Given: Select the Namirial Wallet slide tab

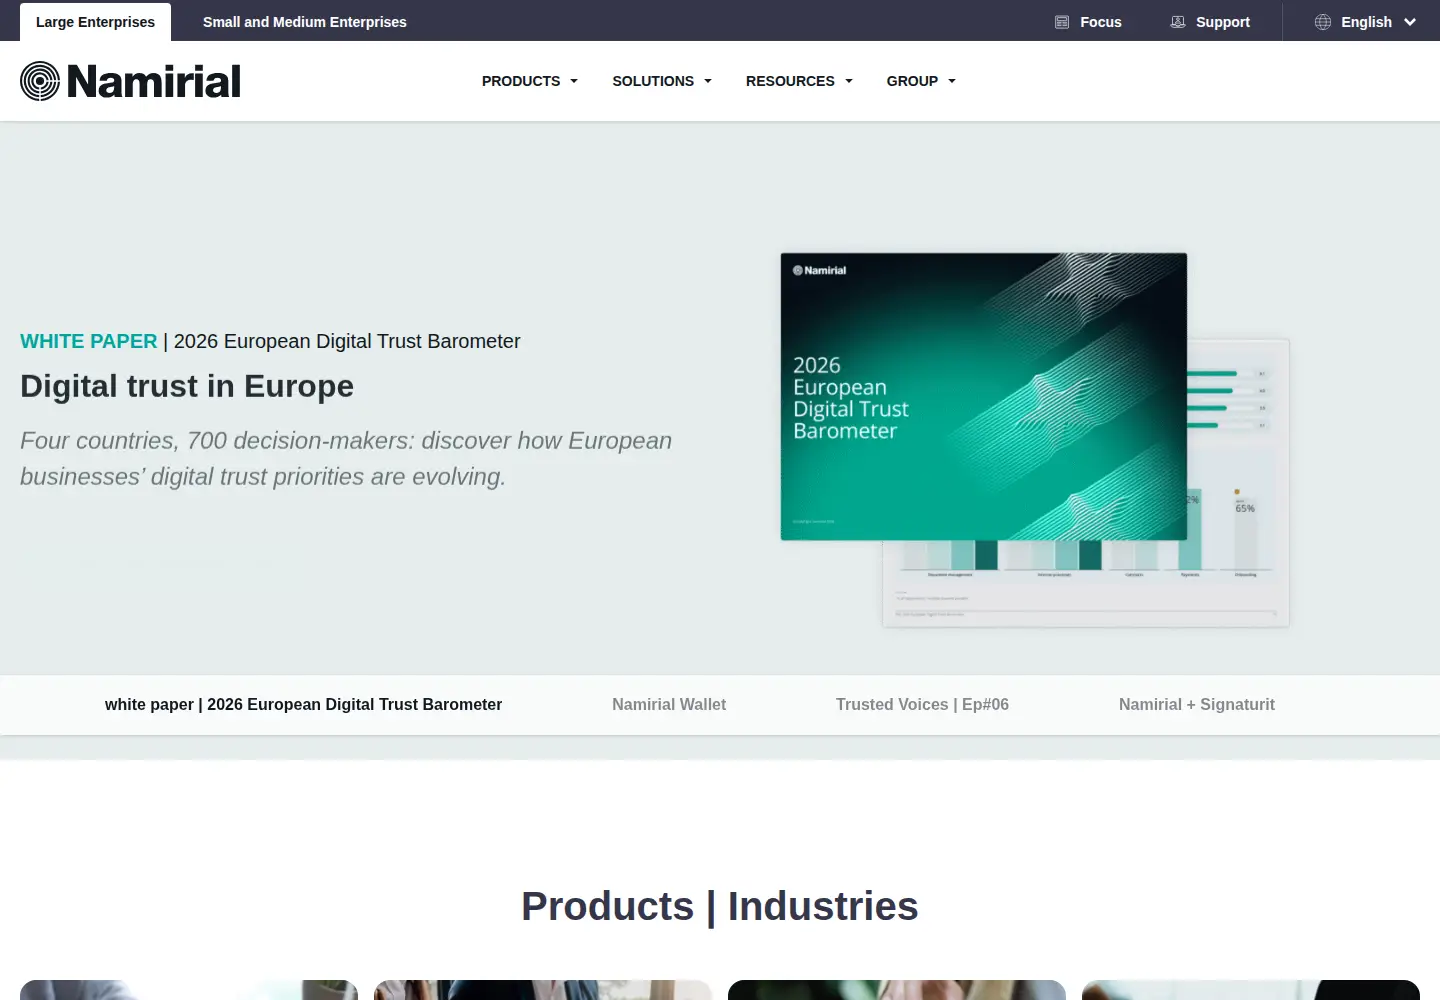Looking at the screenshot, I should pyautogui.click(x=669, y=704).
